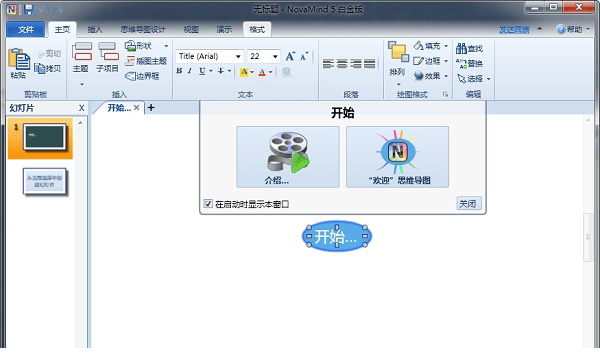Viewport: 600px width, 361px height.
Task: Click the Border (边框) pencil icon
Action: tap(418, 61)
